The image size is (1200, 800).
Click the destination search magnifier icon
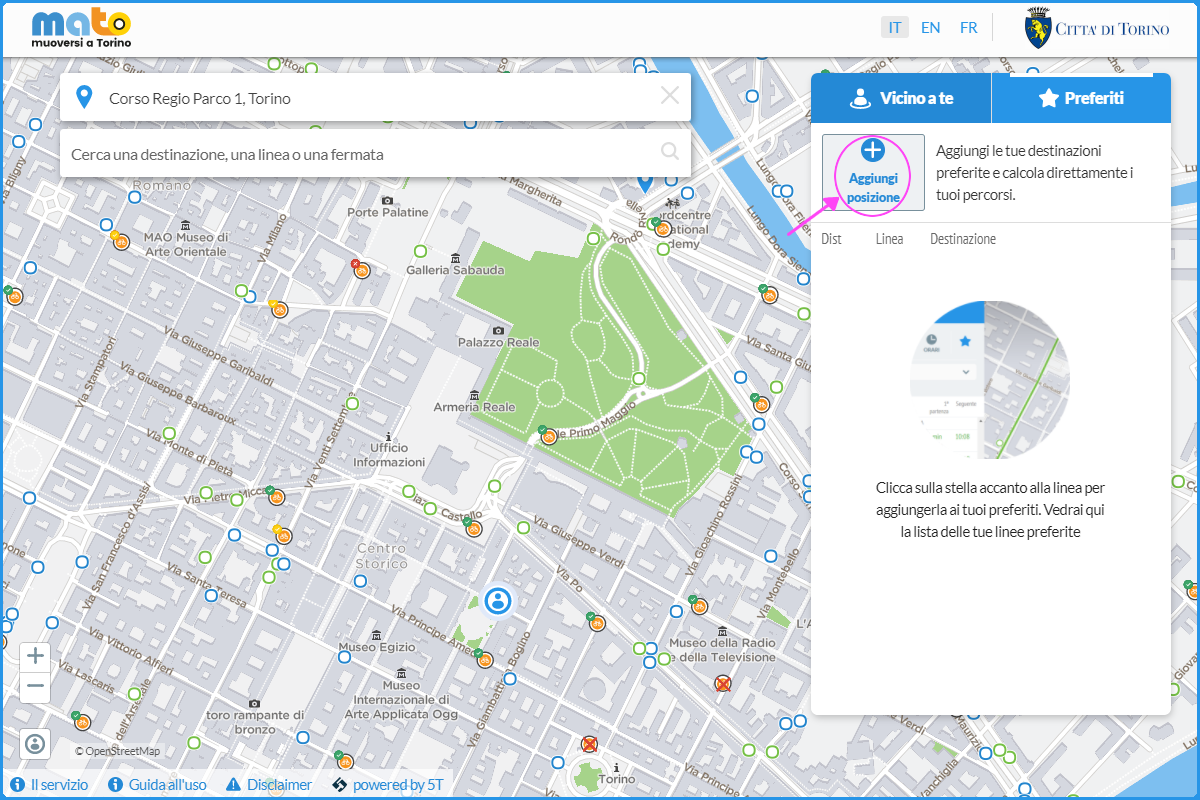669,152
